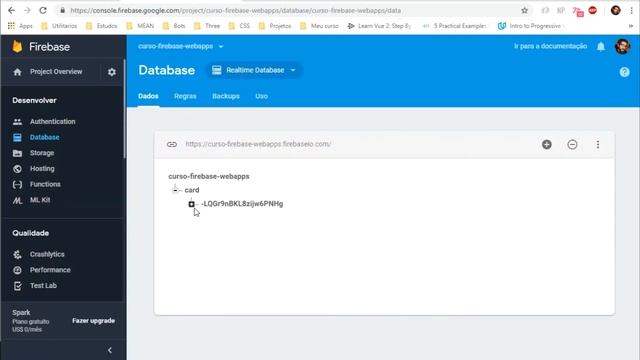
Task: Open the Estudos bookmarks folder
Action: pyautogui.click(x=101, y=26)
